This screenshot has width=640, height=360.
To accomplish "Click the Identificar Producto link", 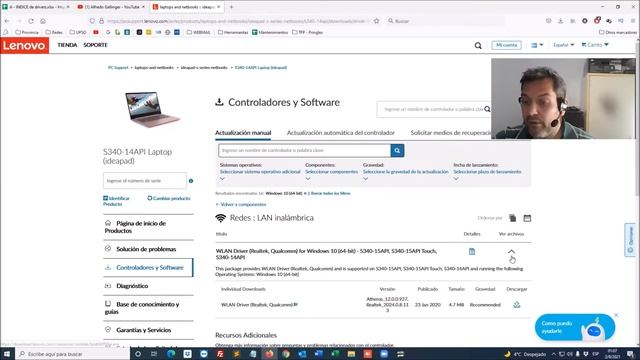I will click(x=116, y=201).
